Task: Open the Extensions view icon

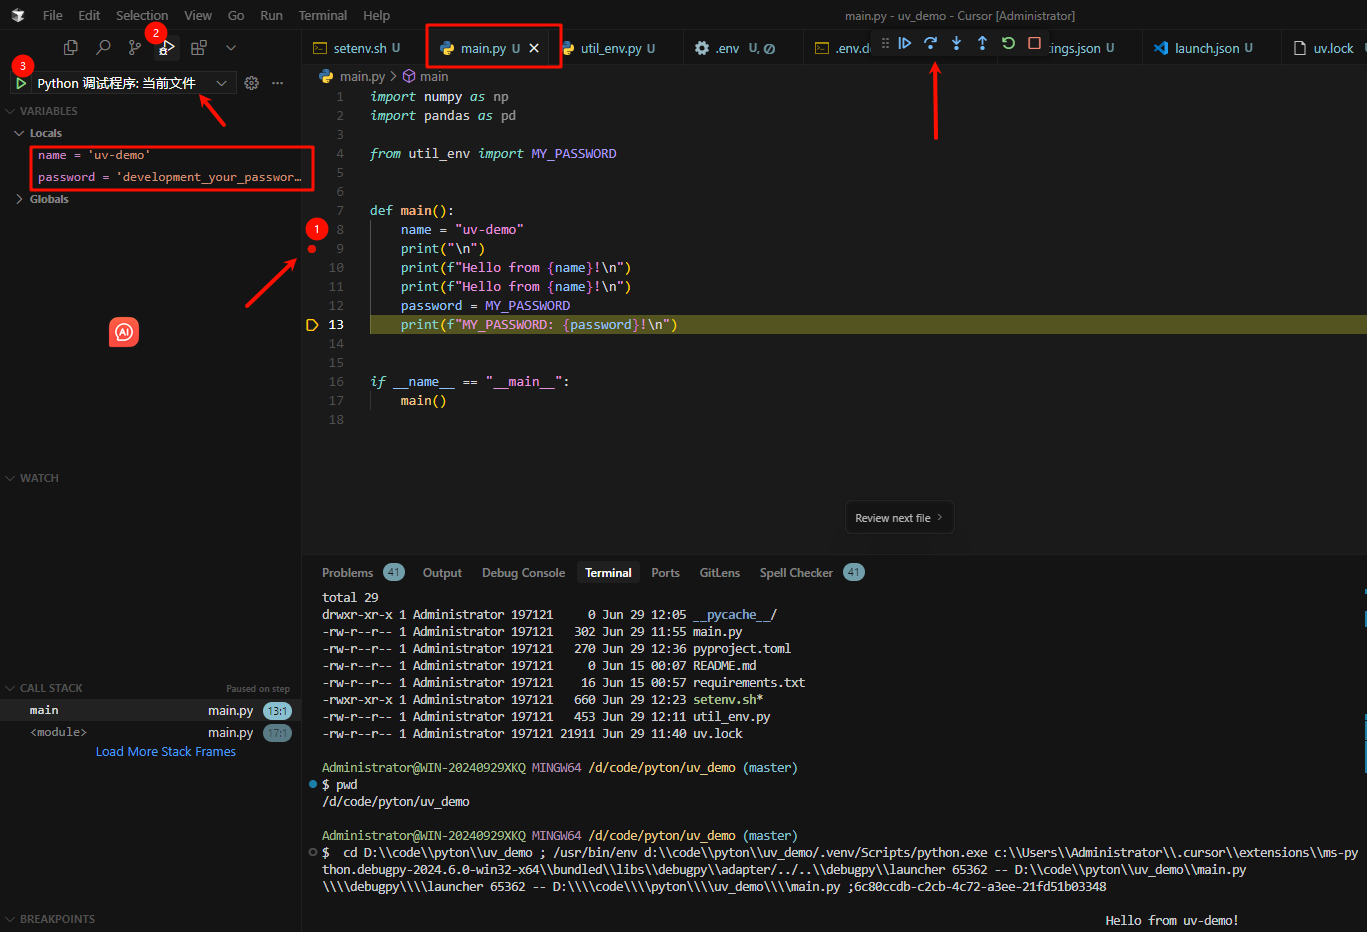Action: tap(199, 47)
